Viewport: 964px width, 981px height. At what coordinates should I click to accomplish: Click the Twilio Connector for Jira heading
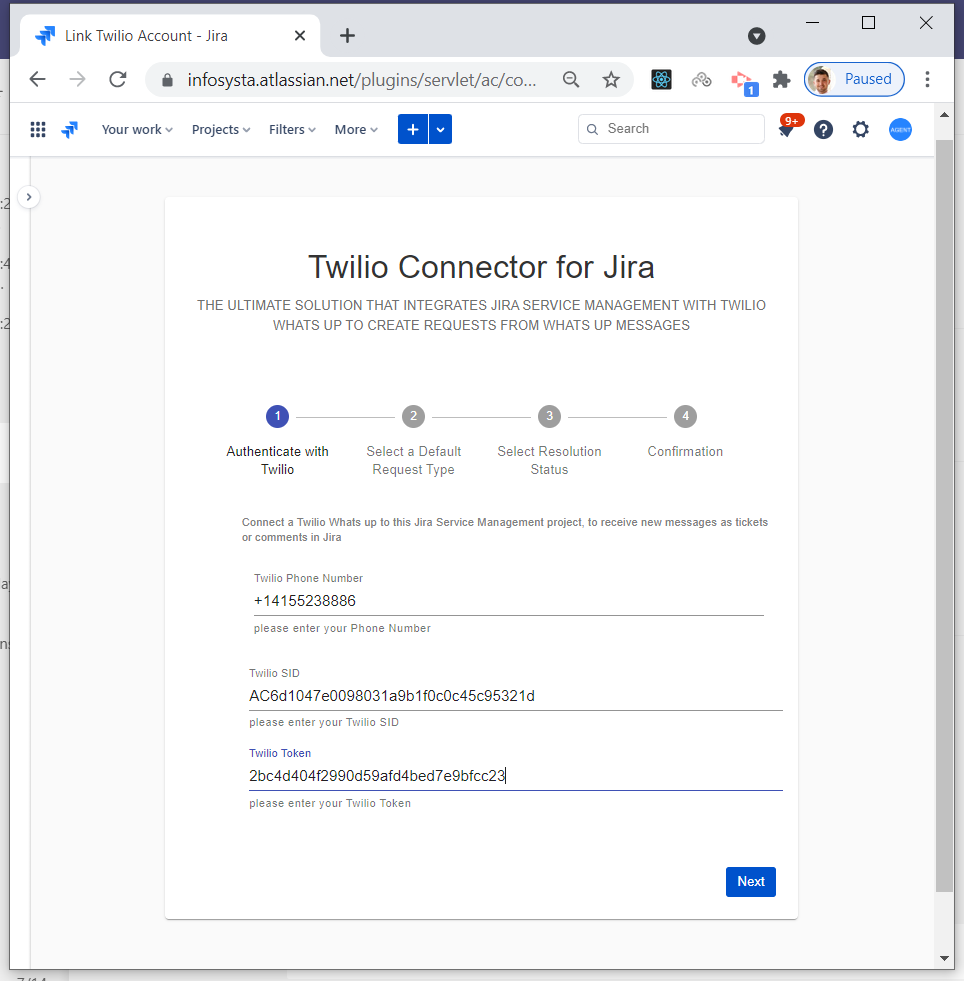pyautogui.click(x=481, y=267)
